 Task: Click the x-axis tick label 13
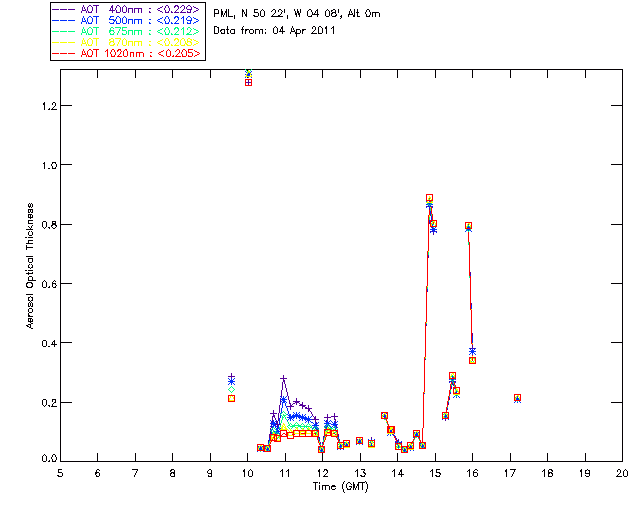coord(360,473)
